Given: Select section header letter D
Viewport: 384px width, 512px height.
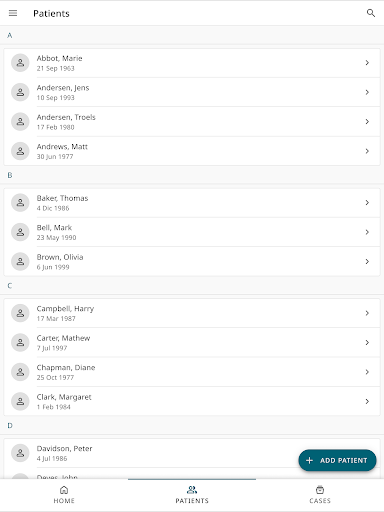Looking at the screenshot, I should (10, 425).
